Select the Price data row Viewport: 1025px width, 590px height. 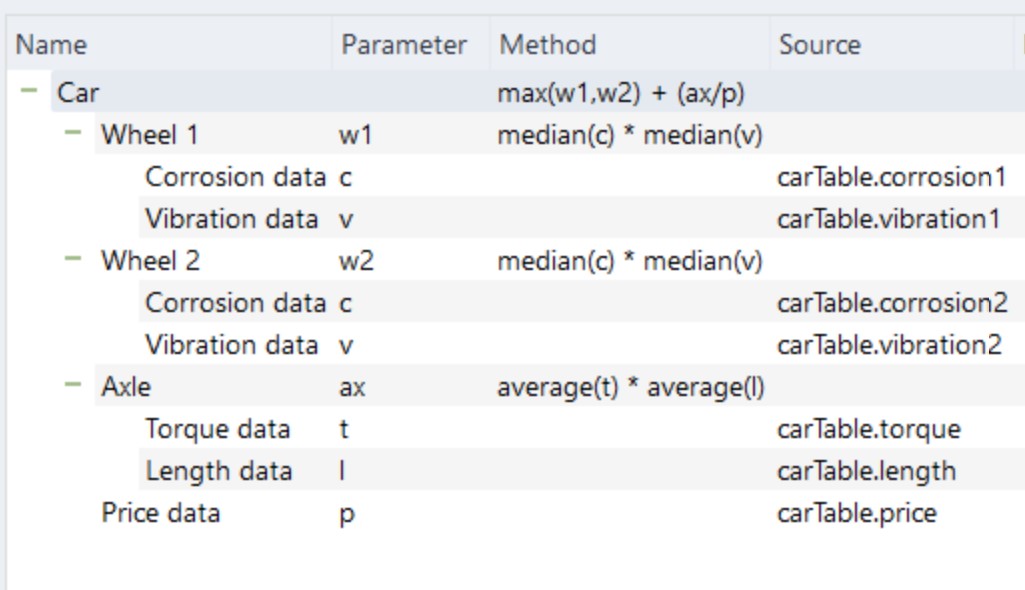point(160,513)
